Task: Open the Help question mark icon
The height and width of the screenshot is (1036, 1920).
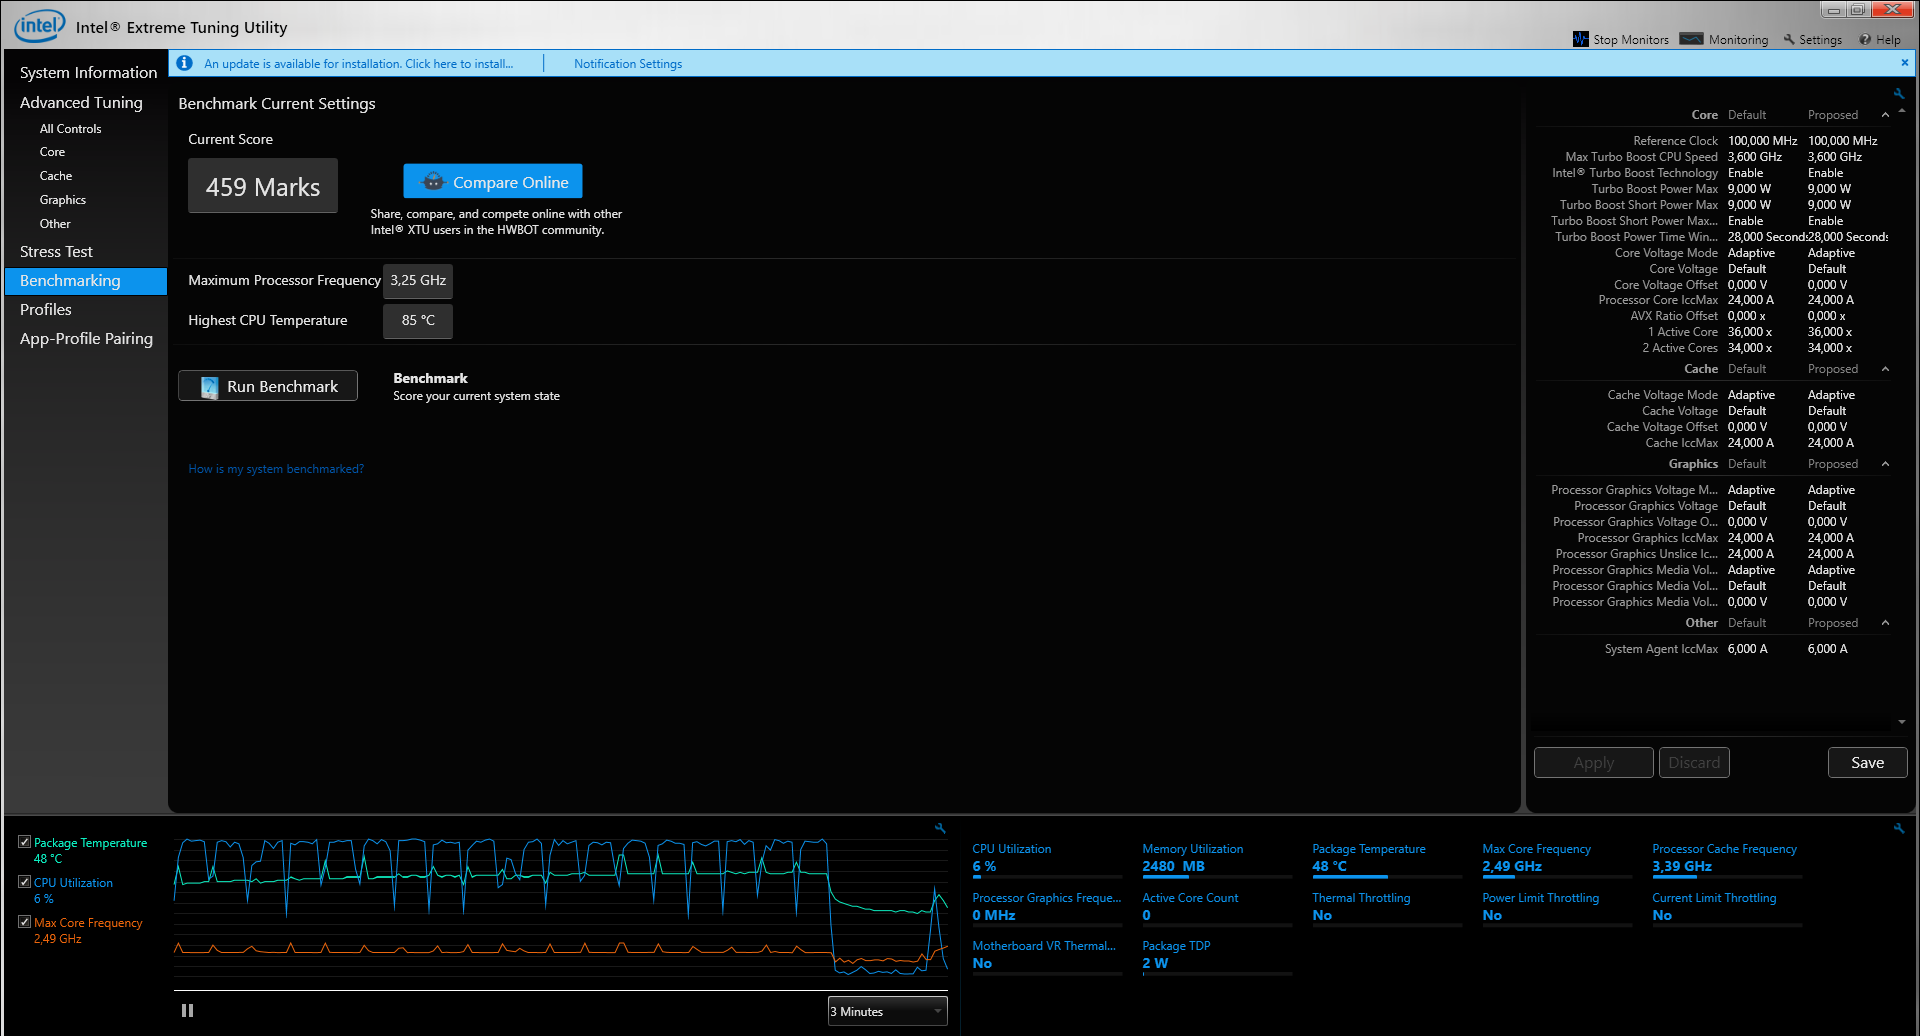Action: [1865, 40]
